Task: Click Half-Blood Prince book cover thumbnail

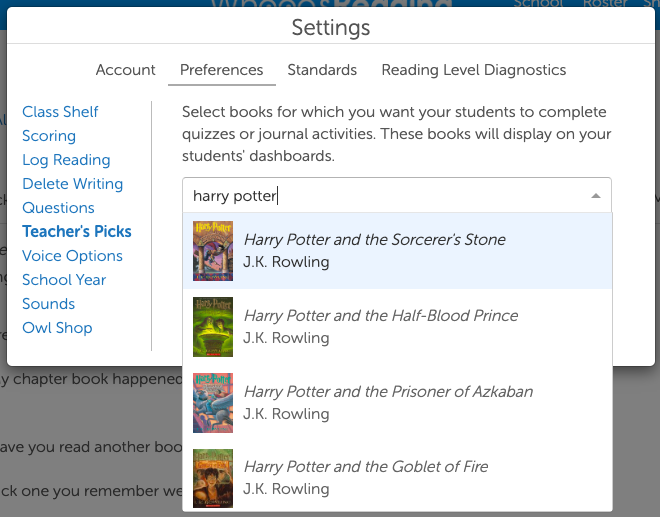Action: tap(213, 327)
